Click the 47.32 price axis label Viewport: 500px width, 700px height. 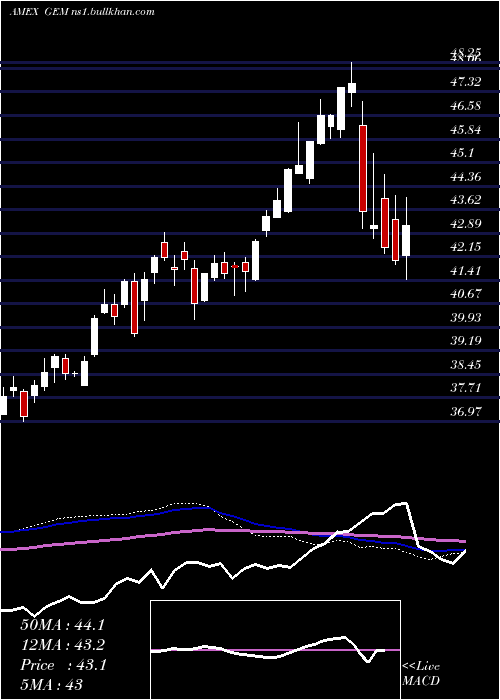pyautogui.click(x=466, y=82)
